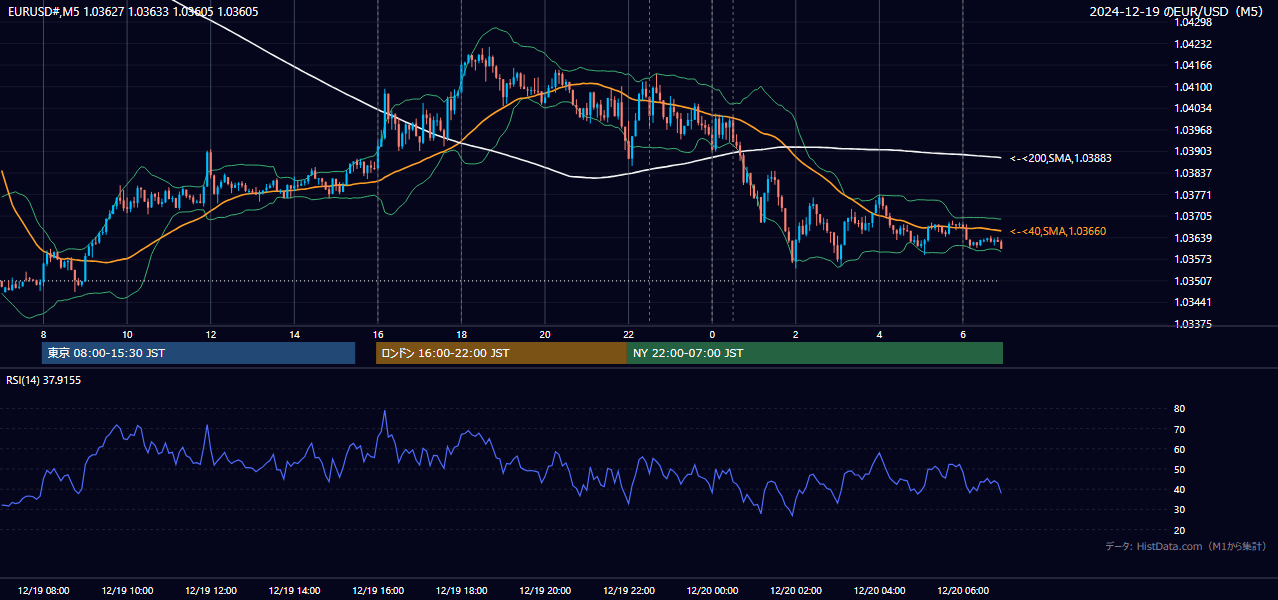The height and width of the screenshot is (600, 1278).
Task: Click the 12/20 04:00 date label
Action: (880, 591)
